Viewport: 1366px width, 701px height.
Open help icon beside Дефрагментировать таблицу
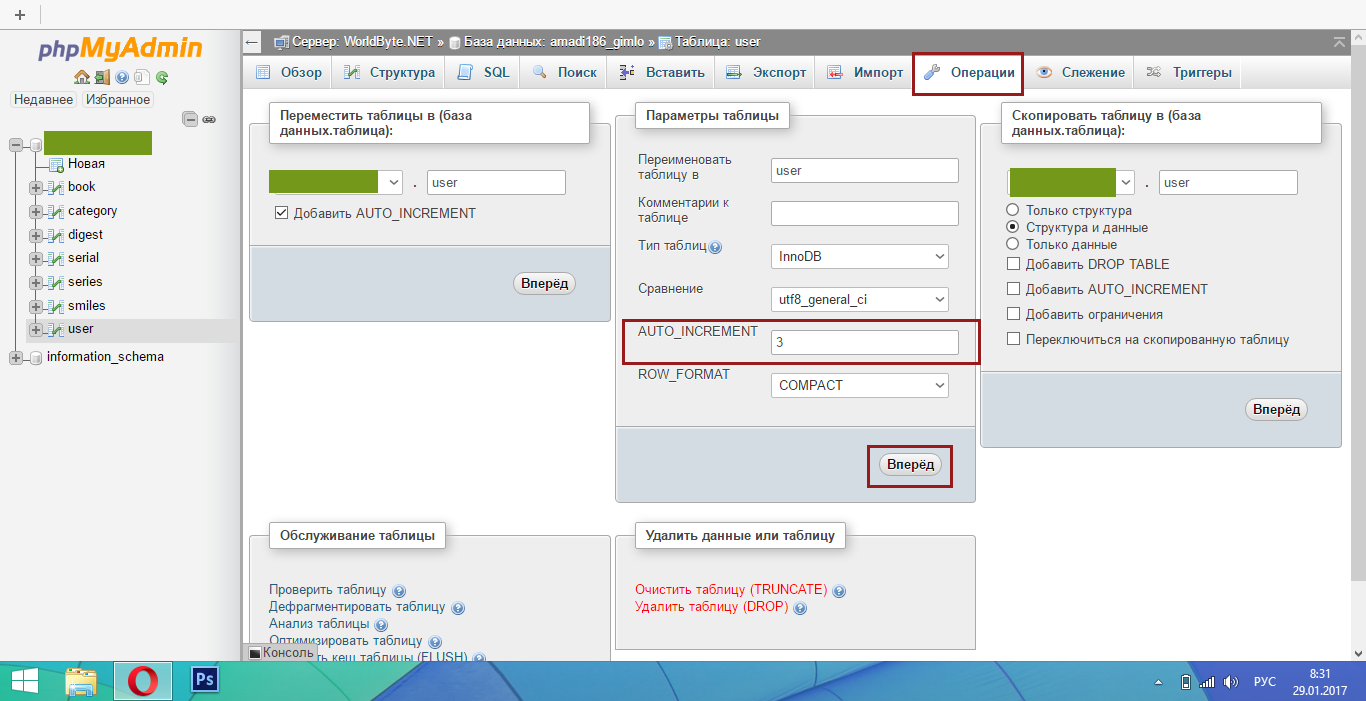click(458, 608)
